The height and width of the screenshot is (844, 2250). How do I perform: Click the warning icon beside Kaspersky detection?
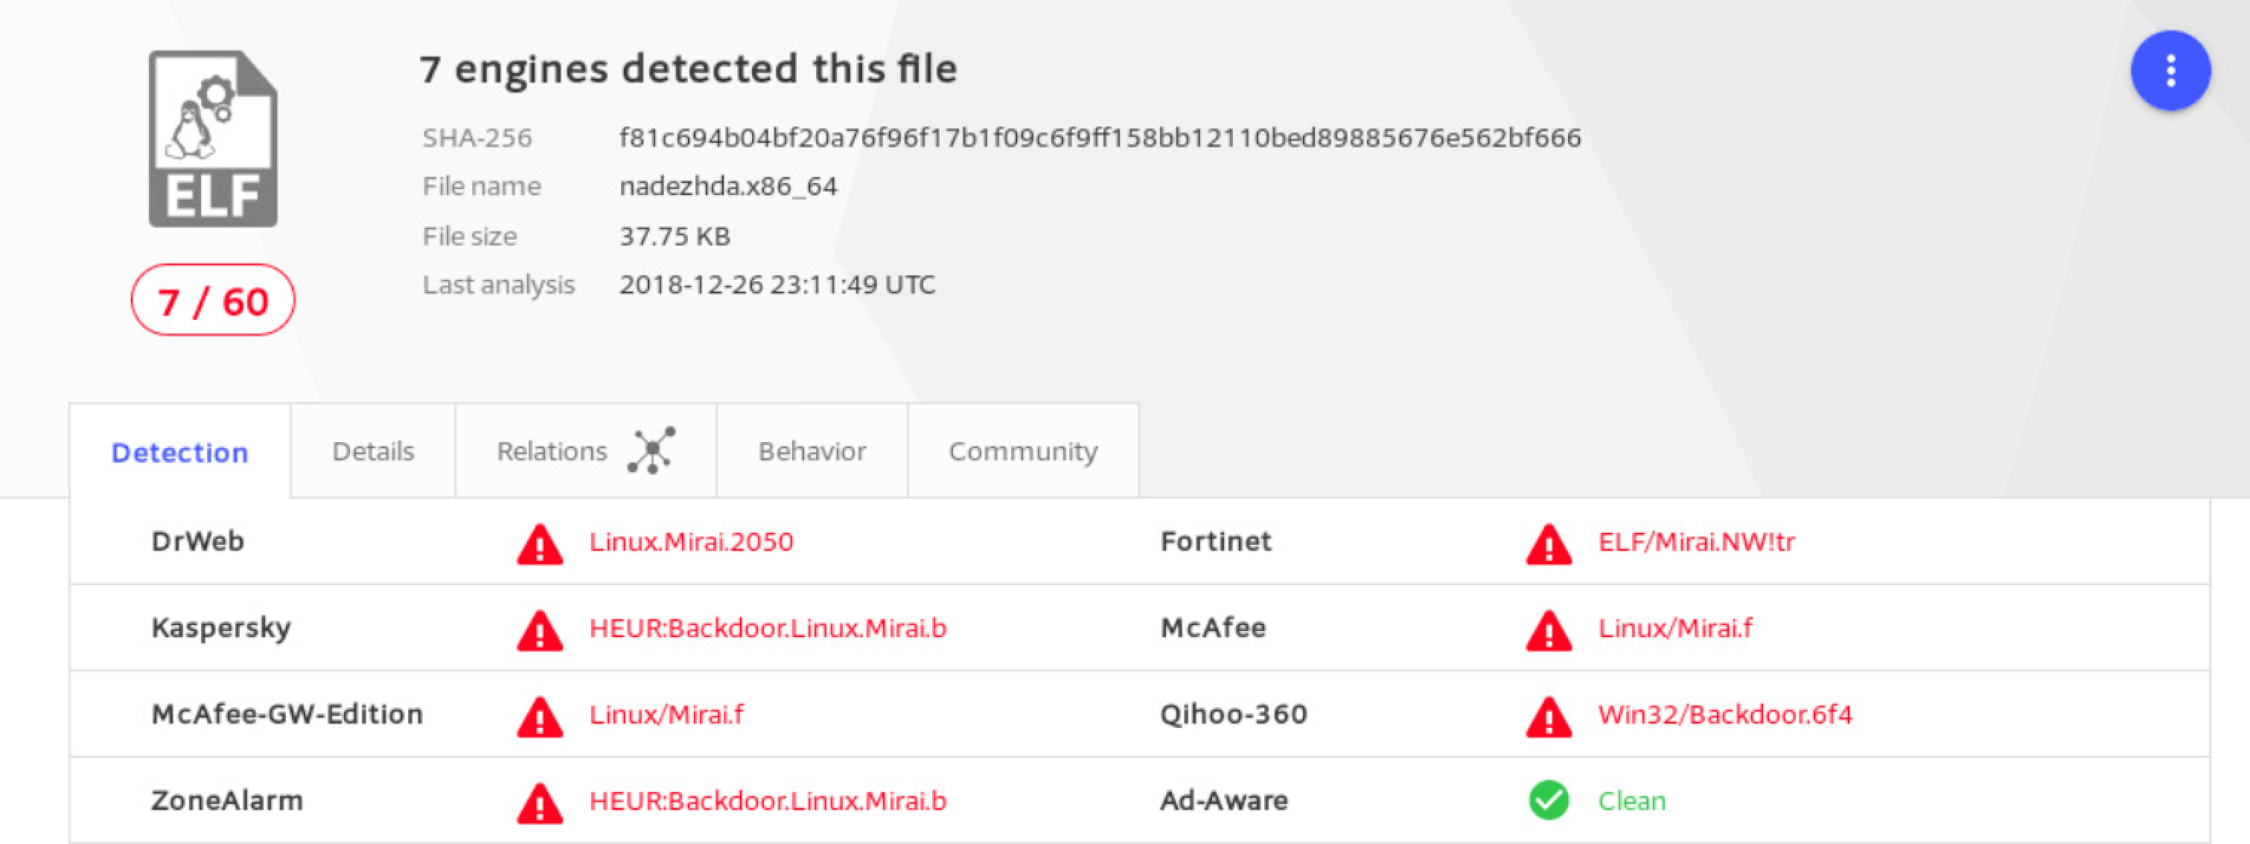click(x=539, y=628)
